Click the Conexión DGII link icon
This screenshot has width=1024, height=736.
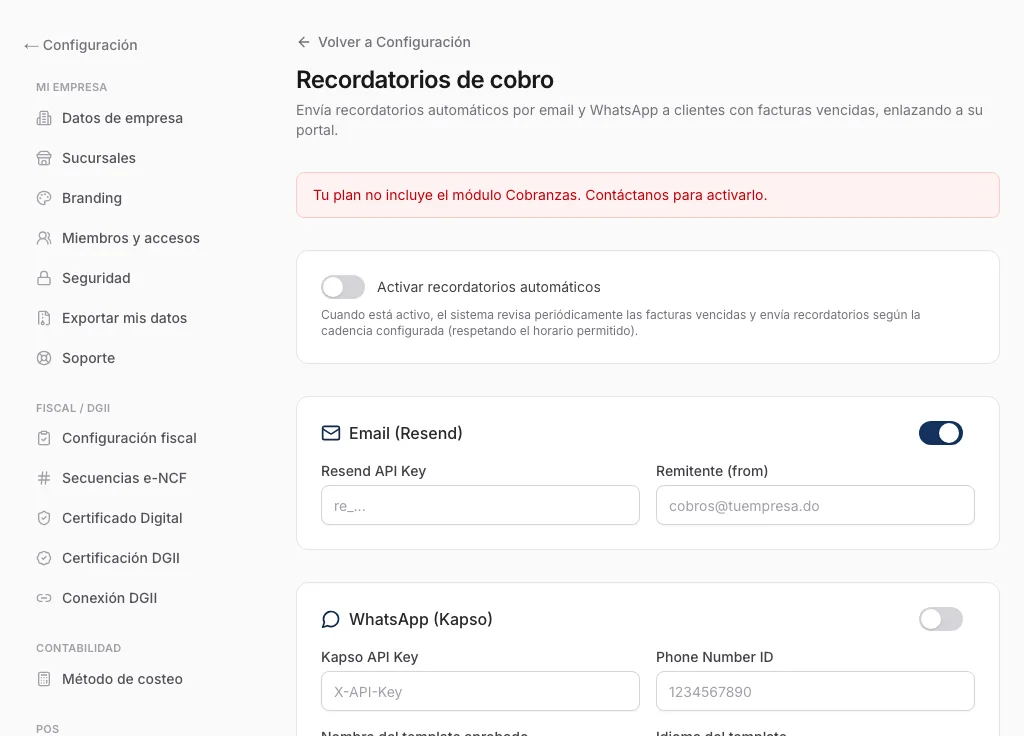[44, 598]
